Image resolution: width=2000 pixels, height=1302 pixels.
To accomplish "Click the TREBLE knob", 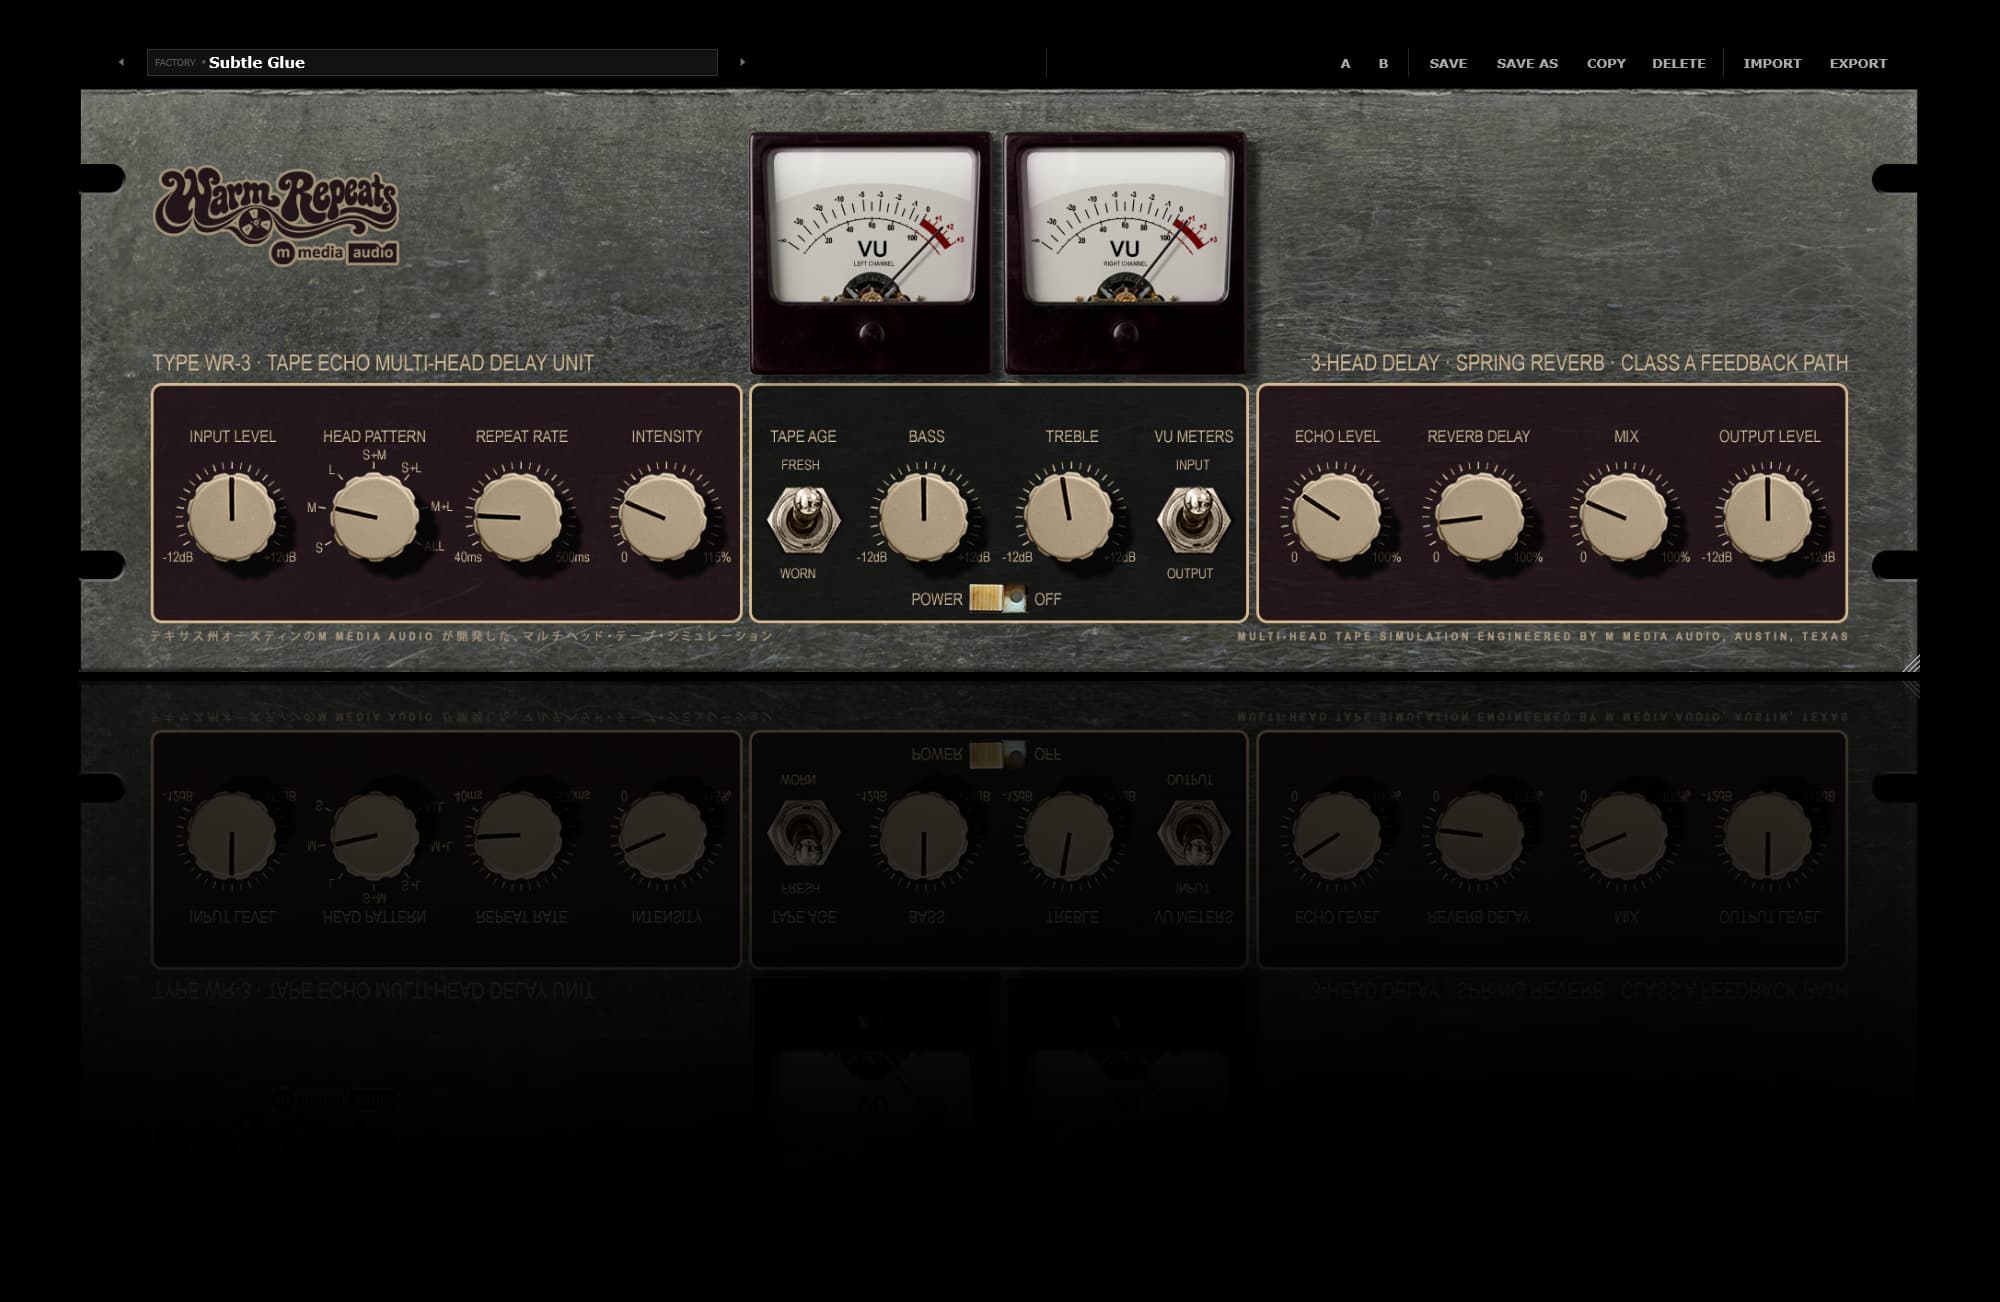I will (x=1069, y=516).
